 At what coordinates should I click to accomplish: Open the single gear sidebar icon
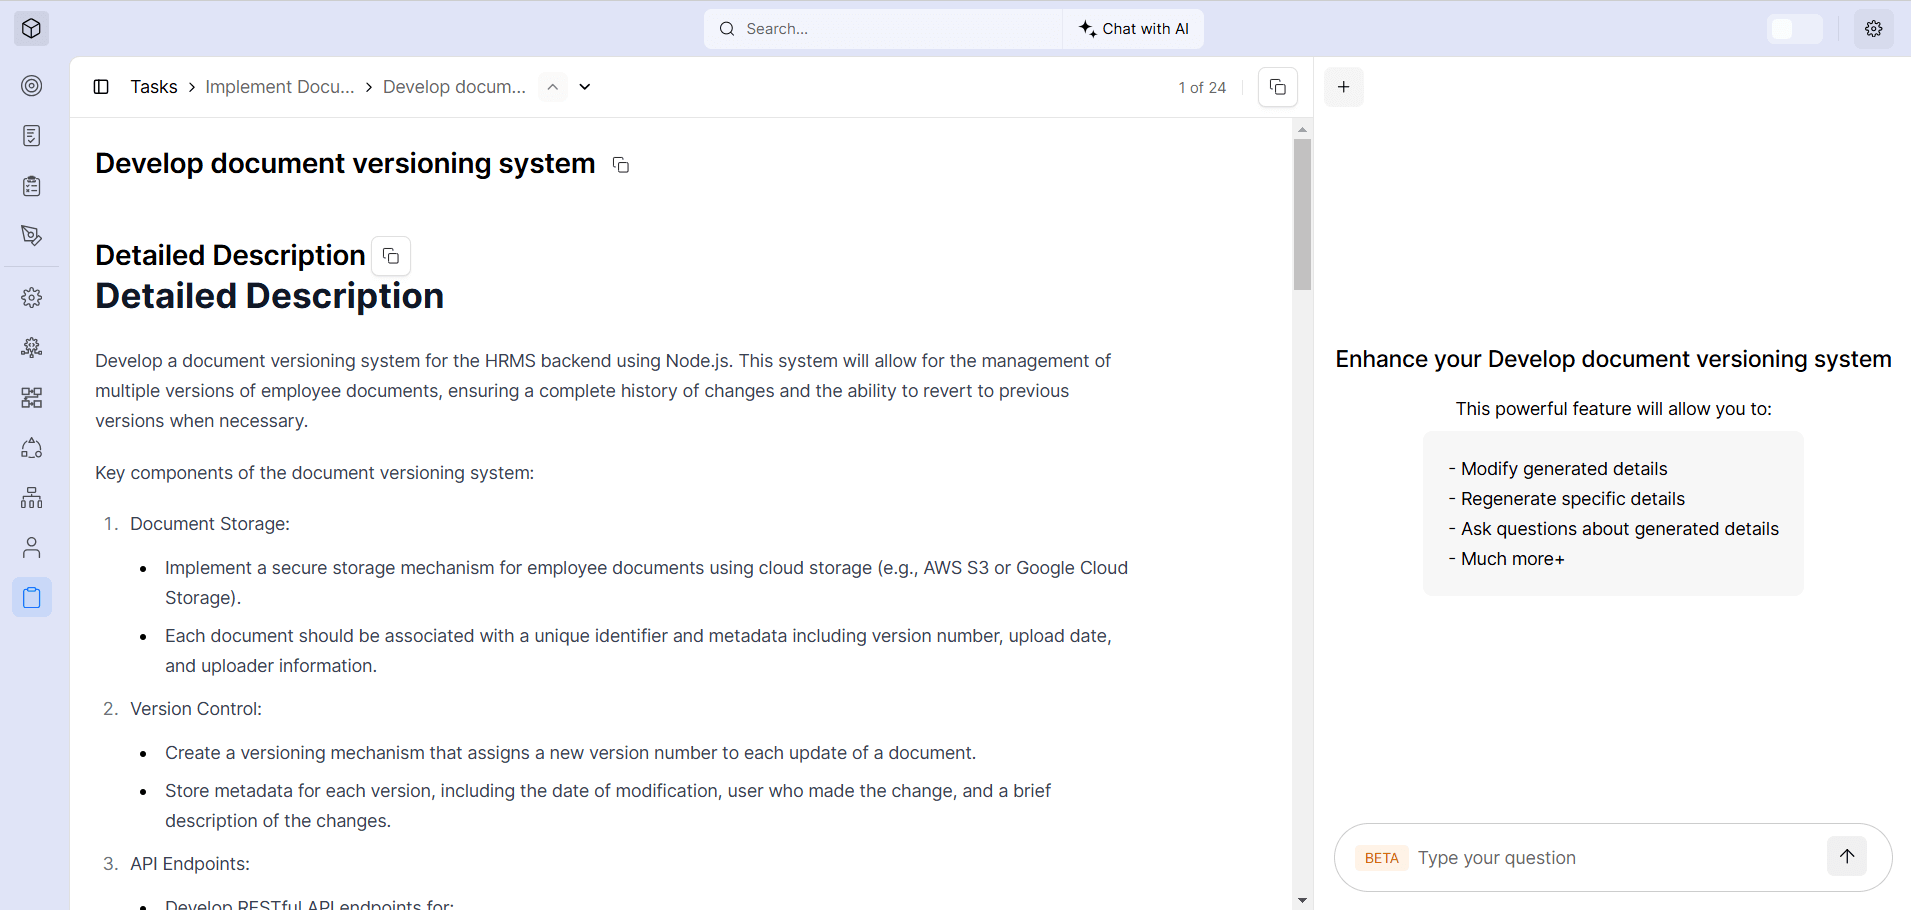[32, 298]
